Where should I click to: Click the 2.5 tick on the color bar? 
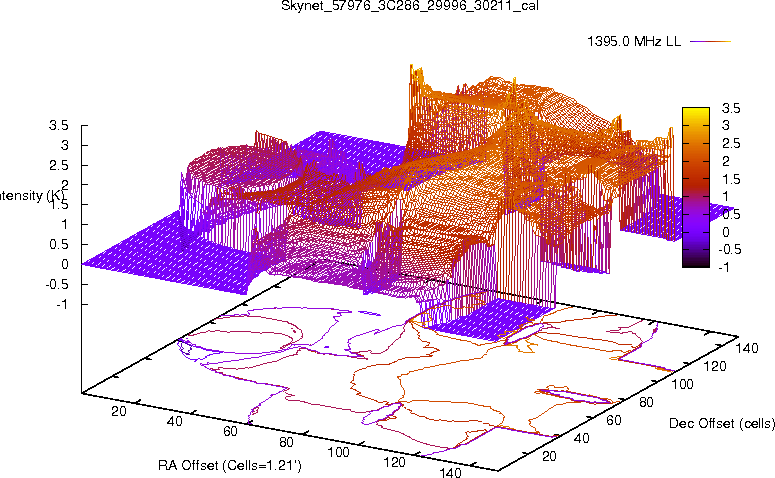pos(731,143)
